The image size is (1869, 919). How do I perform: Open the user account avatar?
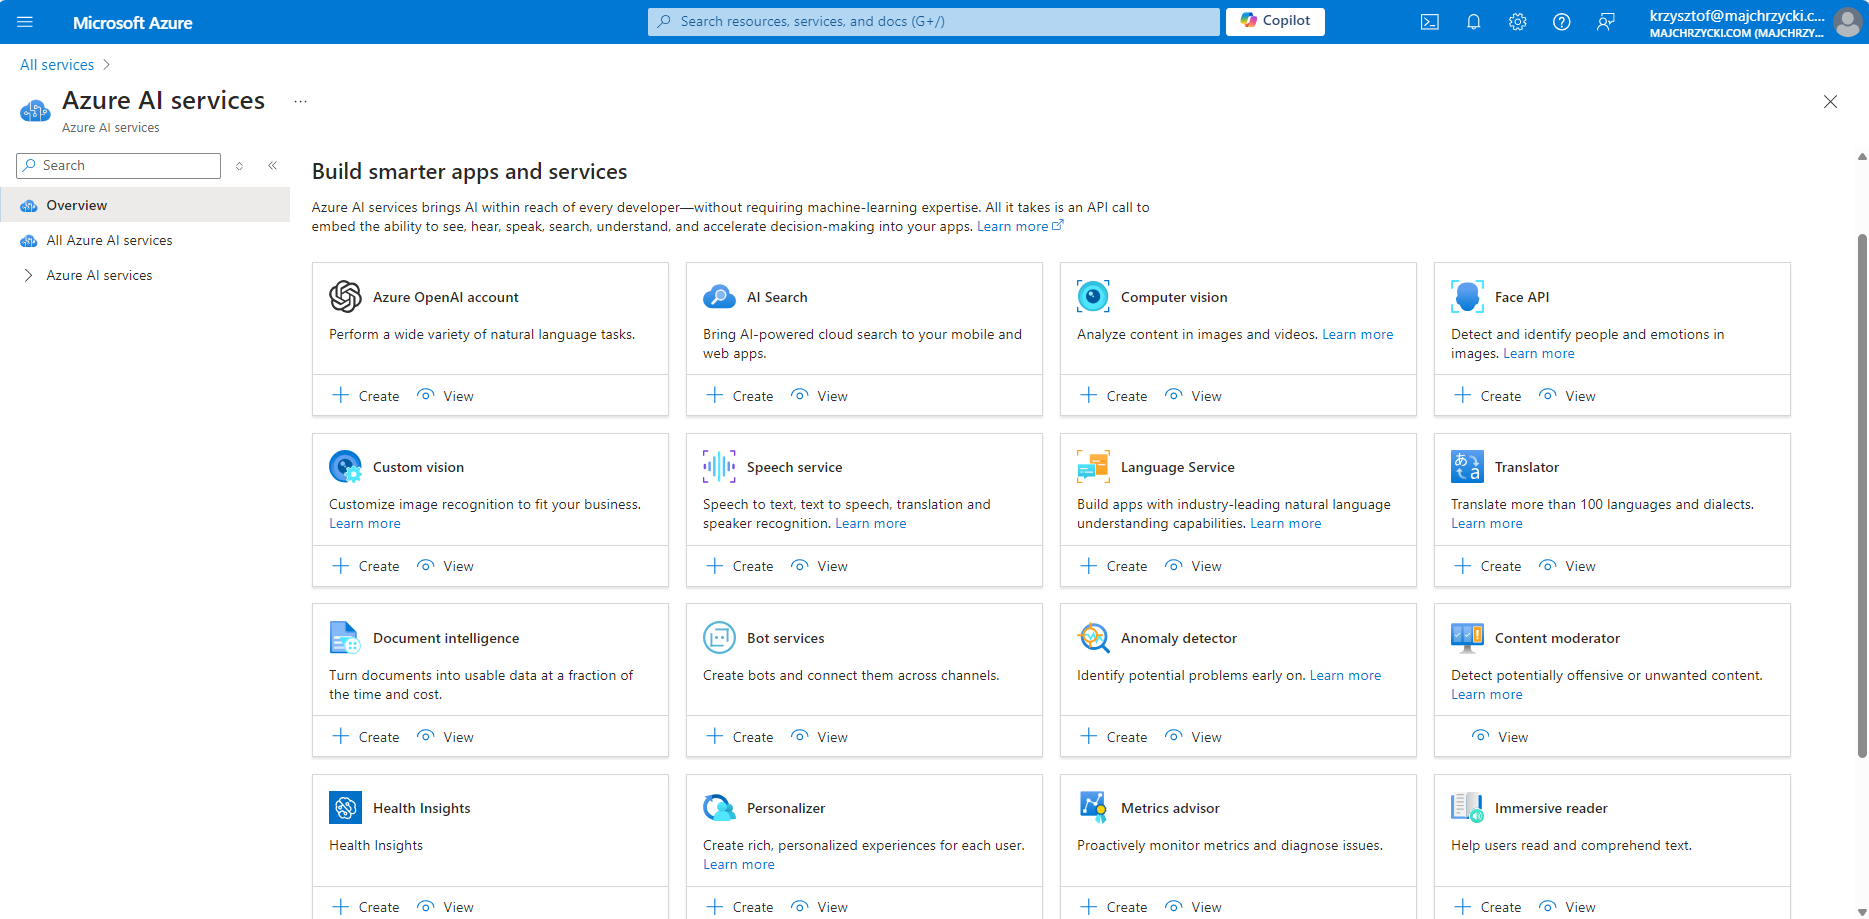1847,22
